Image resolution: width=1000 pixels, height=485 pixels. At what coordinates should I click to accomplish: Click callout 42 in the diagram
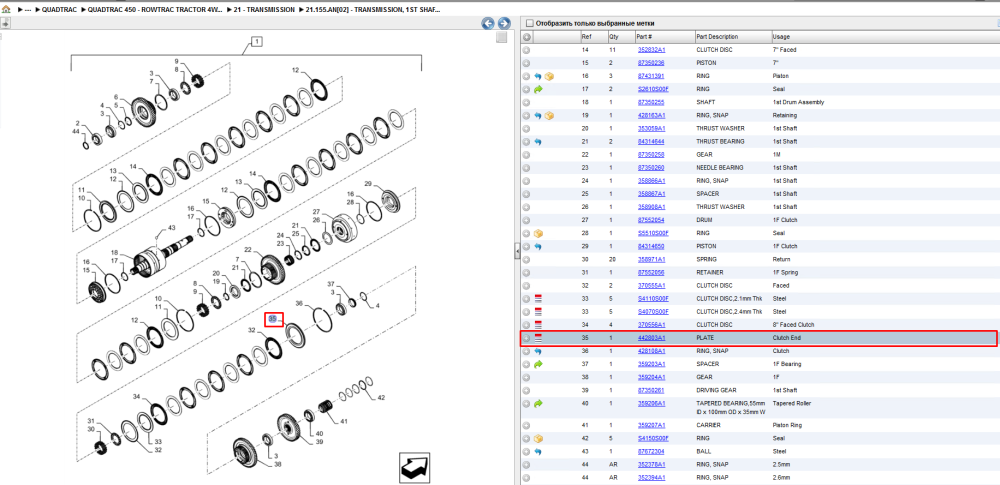381,398
